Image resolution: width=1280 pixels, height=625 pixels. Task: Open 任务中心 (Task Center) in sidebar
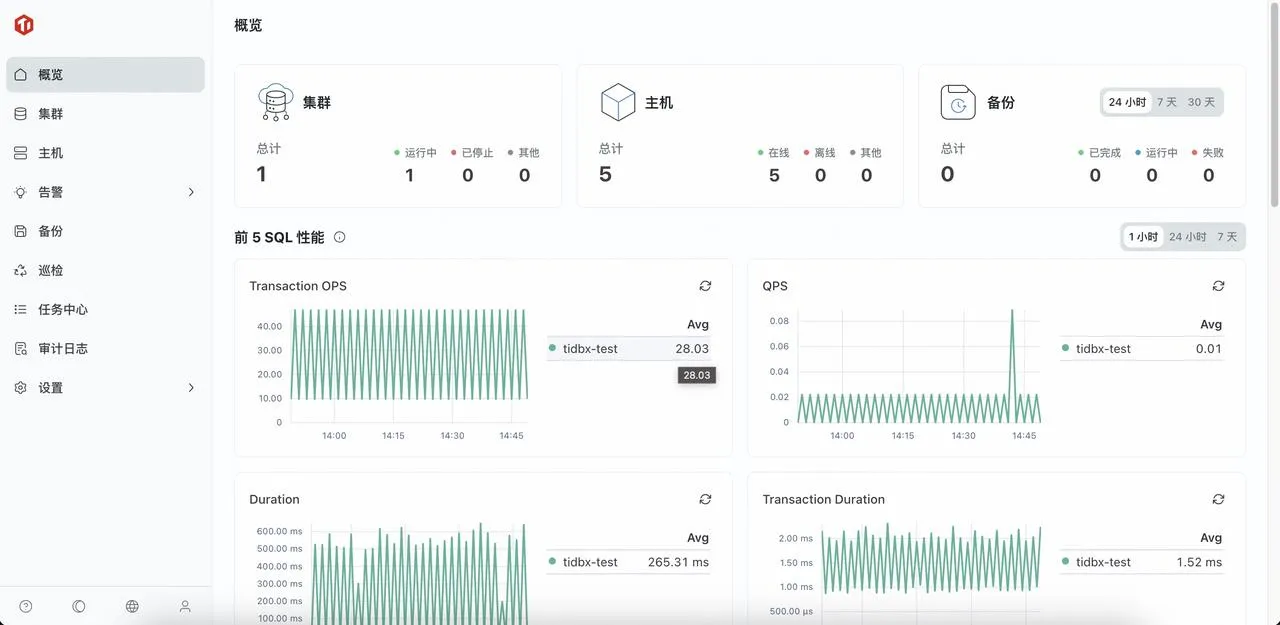coord(57,308)
